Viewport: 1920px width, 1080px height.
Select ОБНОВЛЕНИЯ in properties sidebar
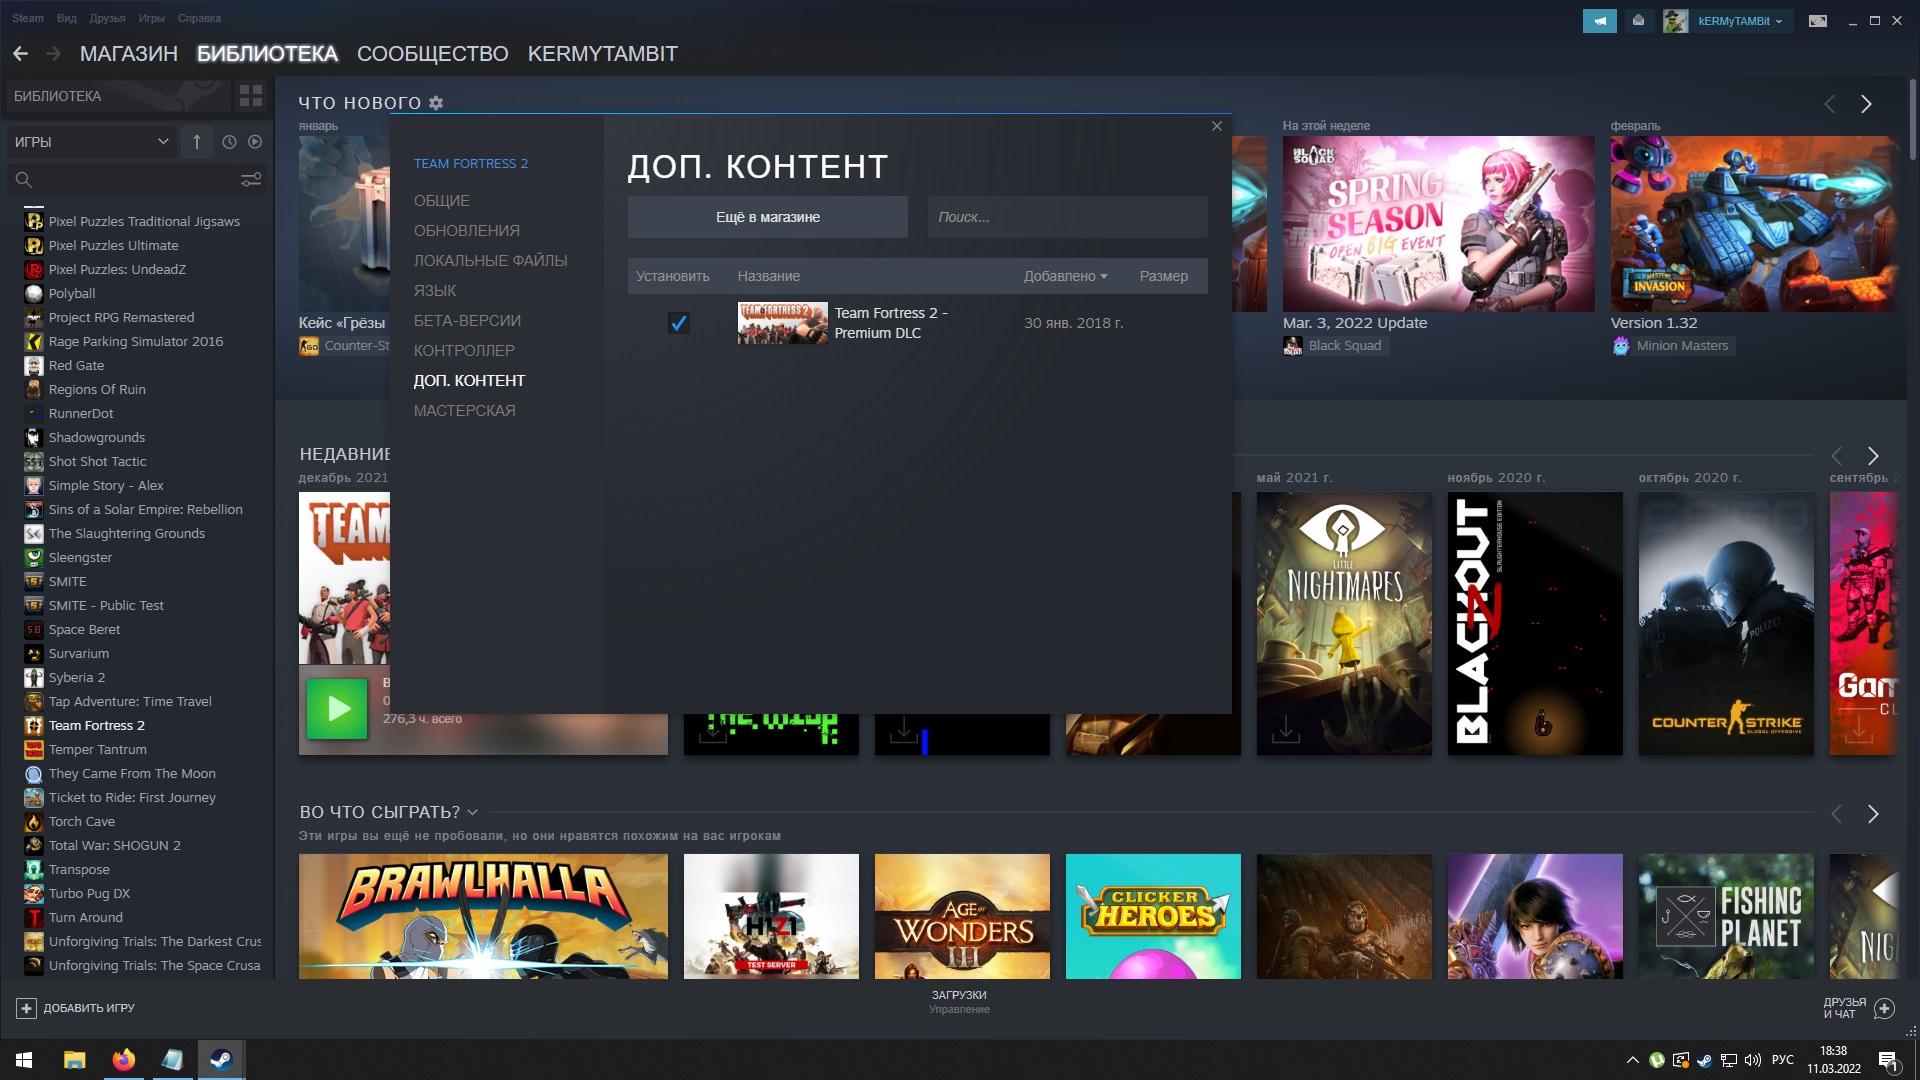467,231
